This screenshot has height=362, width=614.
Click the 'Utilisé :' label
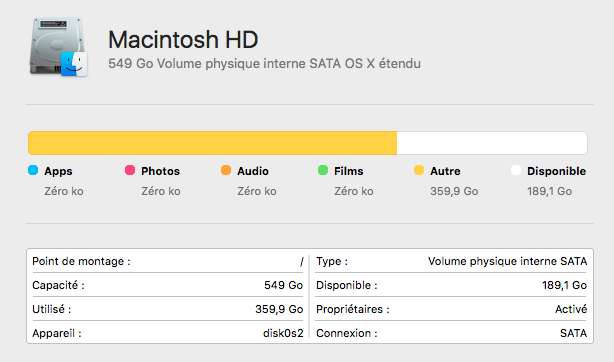point(52,309)
